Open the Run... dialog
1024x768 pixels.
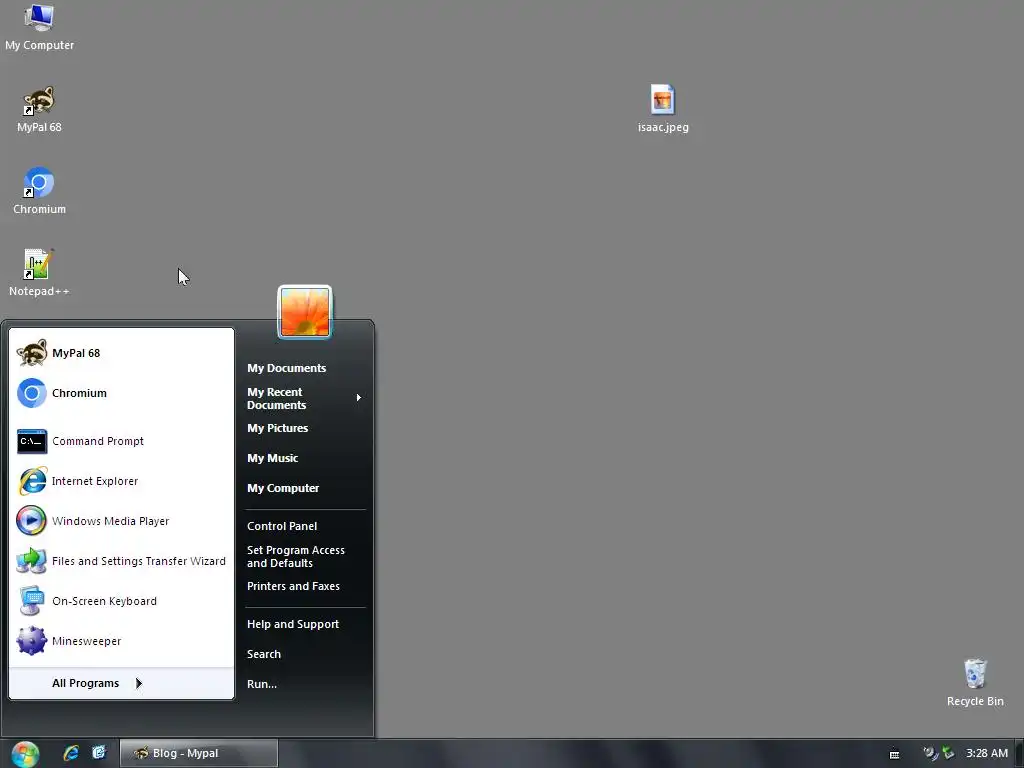pos(262,684)
